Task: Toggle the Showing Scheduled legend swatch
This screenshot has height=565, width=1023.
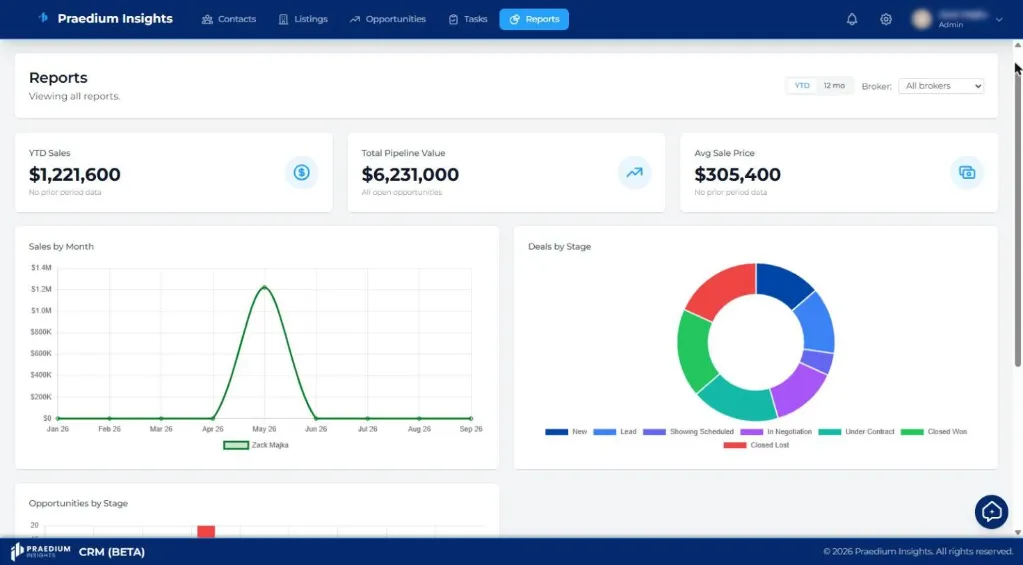Action: [x=654, y=432]
